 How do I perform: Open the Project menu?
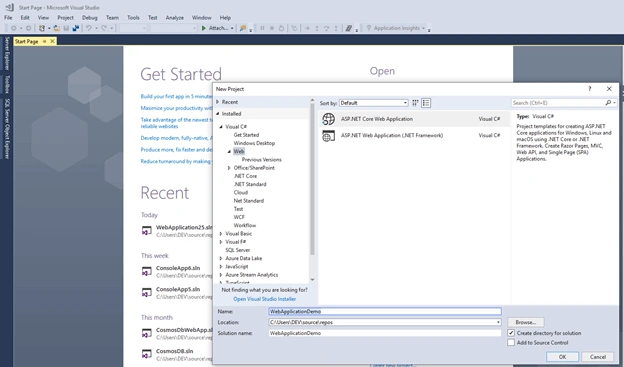click(65, 18)
